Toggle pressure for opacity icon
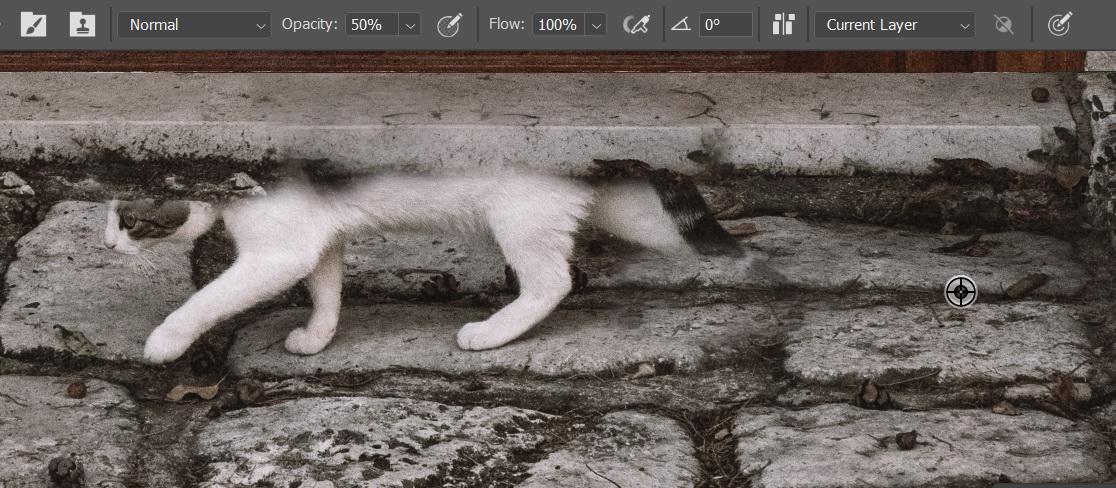 pyautogui.click(x=450, y=25)
